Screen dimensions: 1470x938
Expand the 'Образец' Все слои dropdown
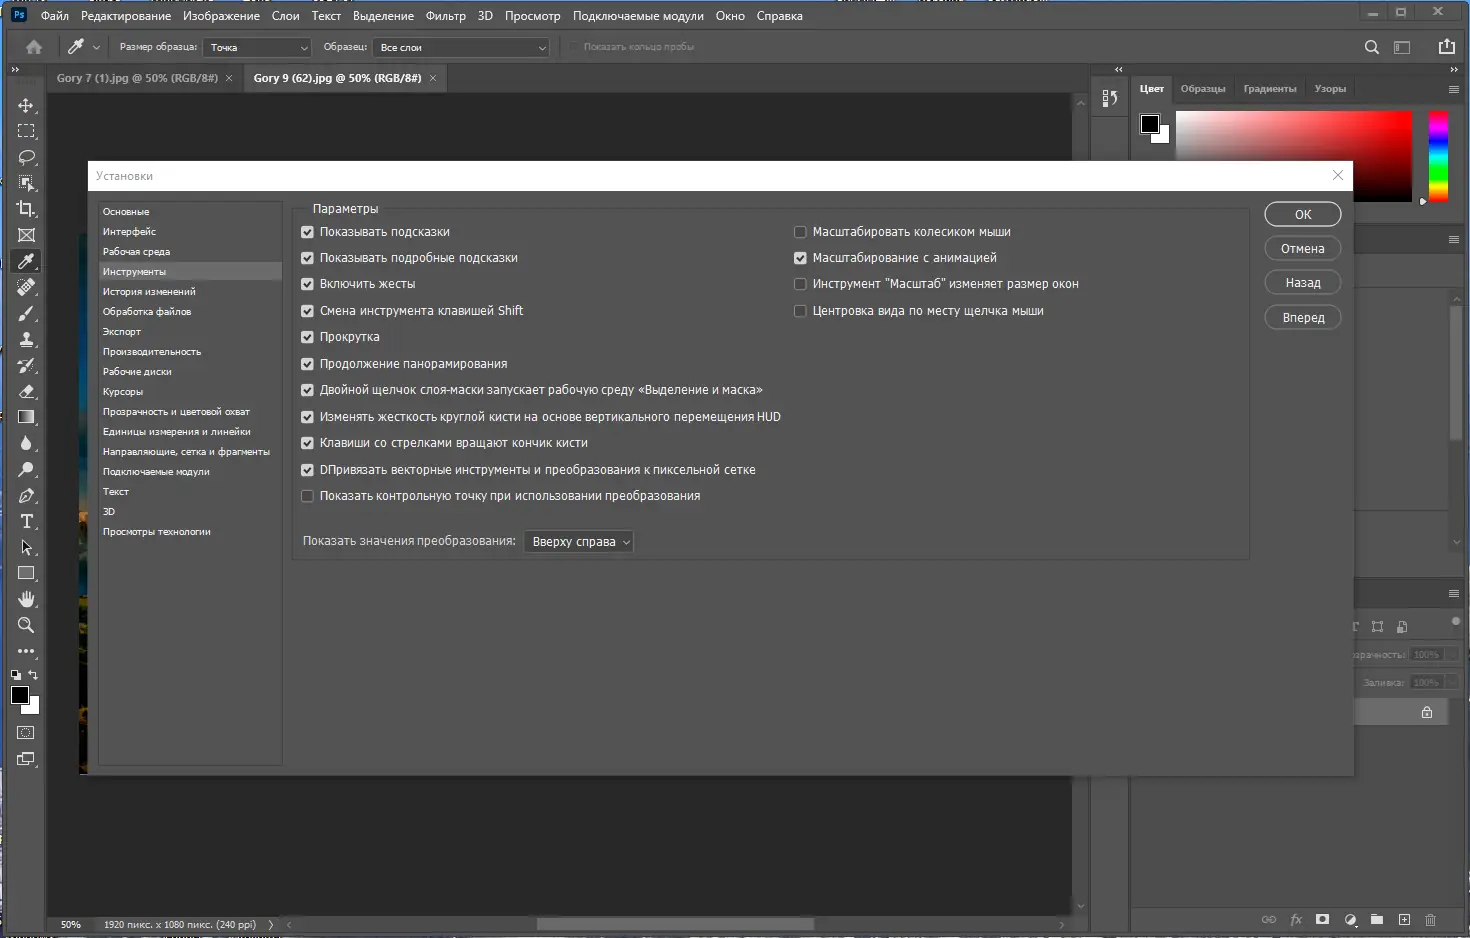(461, 47)
